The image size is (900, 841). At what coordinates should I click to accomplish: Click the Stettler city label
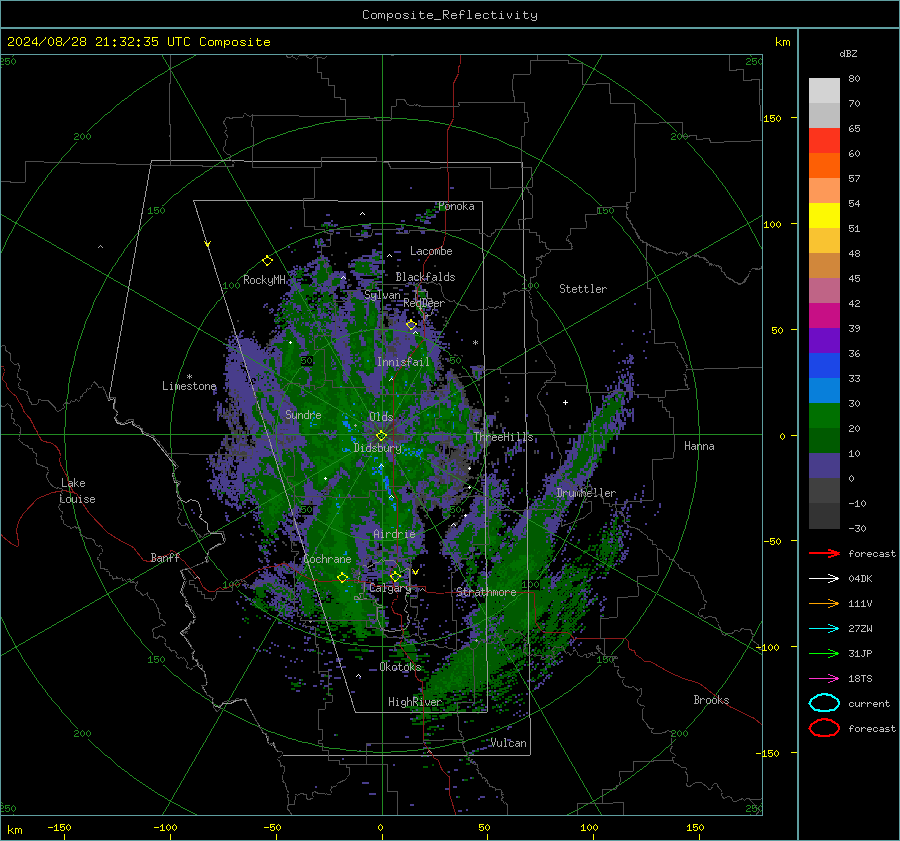click(x=583, y=289)
